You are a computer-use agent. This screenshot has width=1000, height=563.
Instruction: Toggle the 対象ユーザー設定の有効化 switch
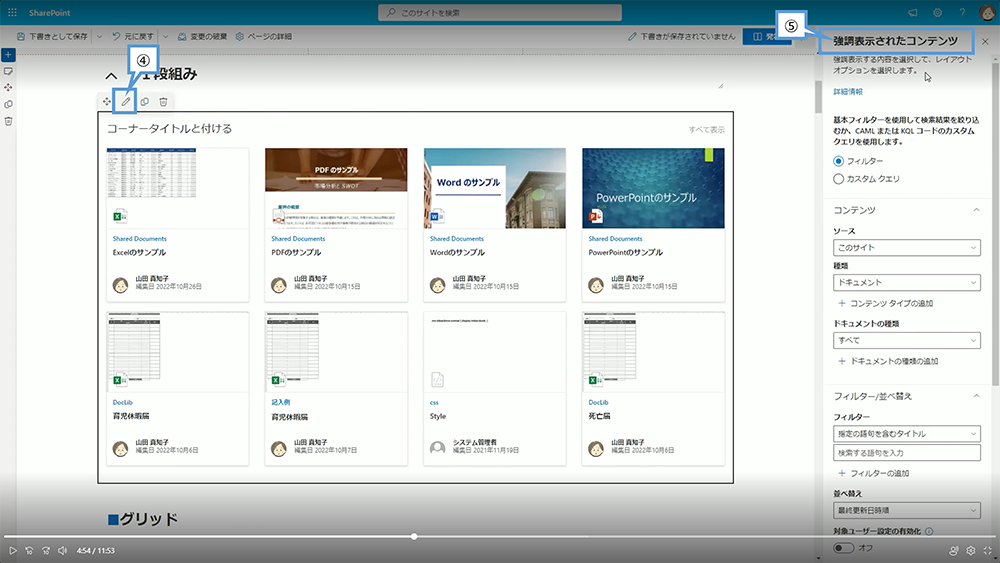(x=844, y=548)
